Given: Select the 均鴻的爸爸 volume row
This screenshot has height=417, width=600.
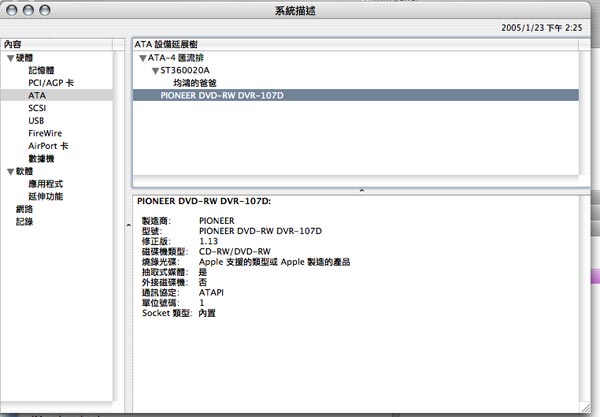Looking at the screenshot, I should (355, 83).
